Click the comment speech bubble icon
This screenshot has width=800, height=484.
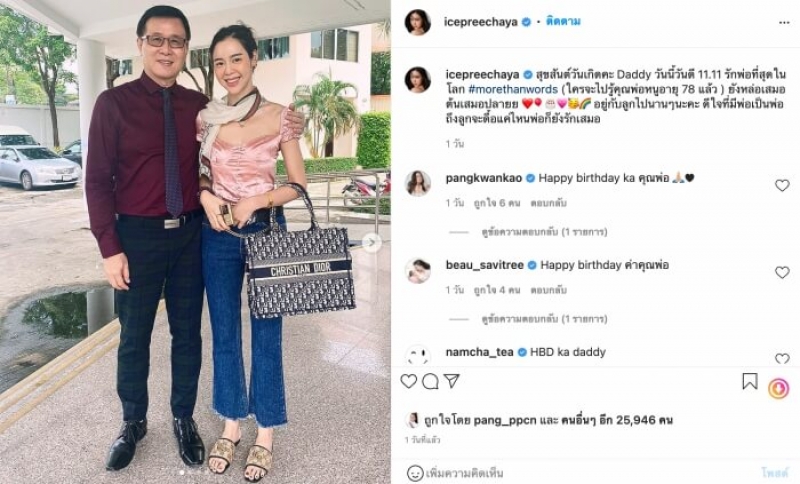[431, 381]
